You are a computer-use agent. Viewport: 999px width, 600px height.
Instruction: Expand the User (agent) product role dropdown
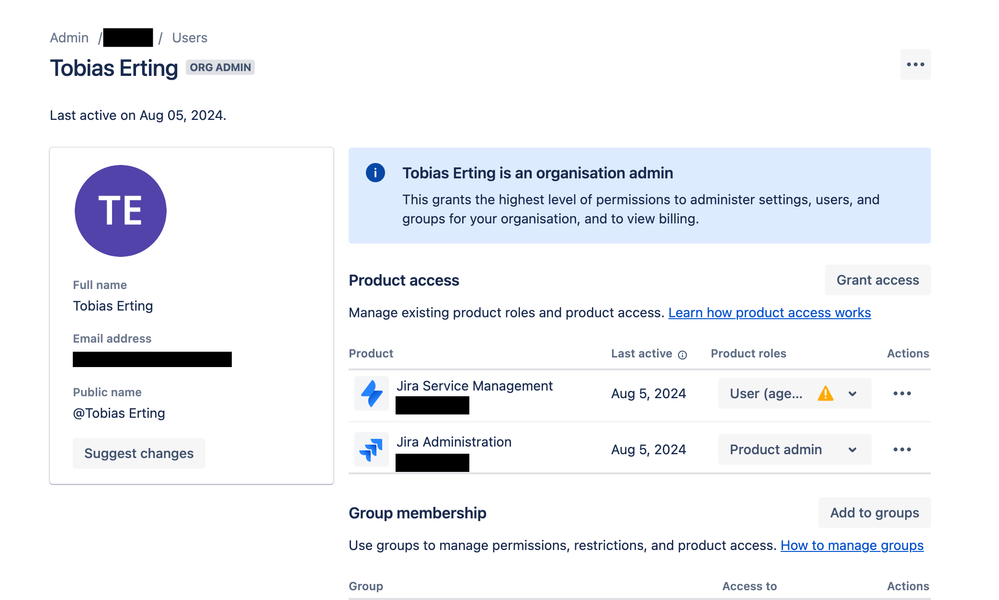pyautogui.click(x=852, y=394)
